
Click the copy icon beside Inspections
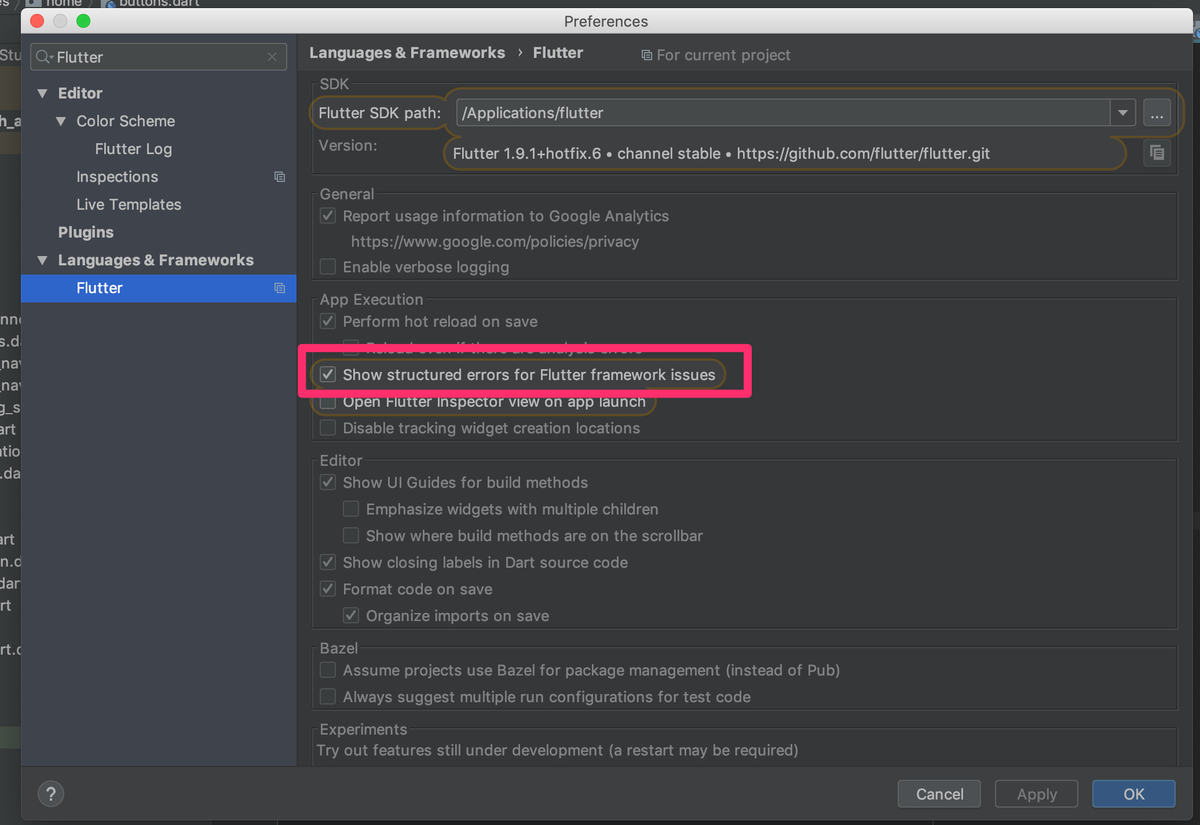click(x=280, y=177)
